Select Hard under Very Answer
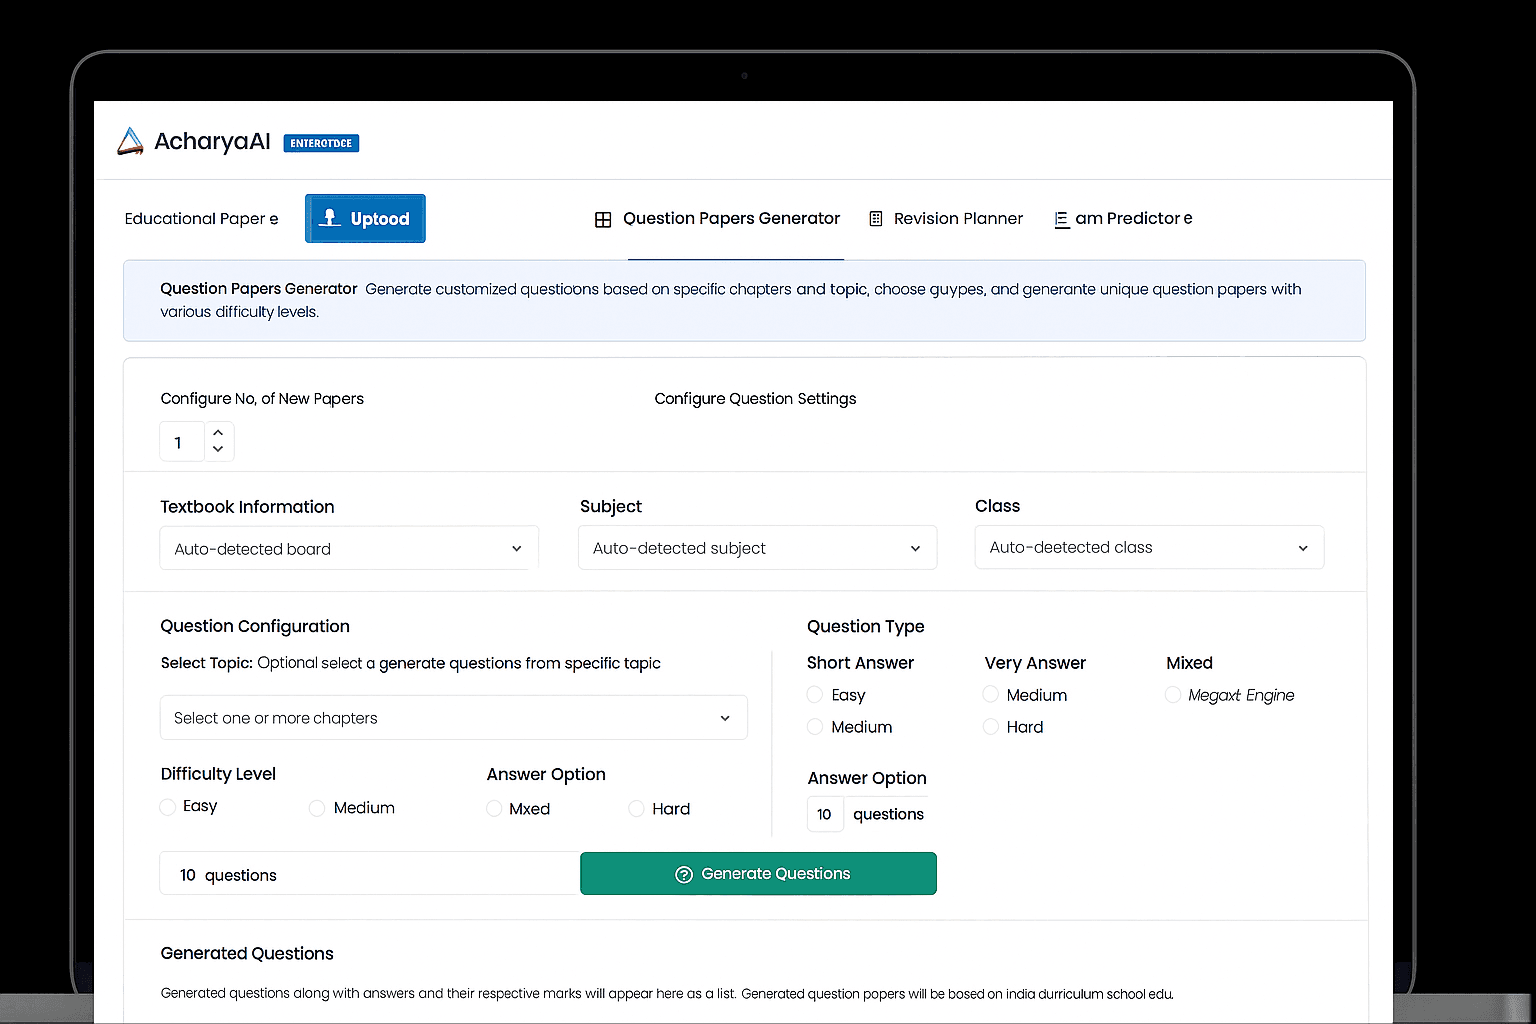1536x1024 pixels. 991,727
